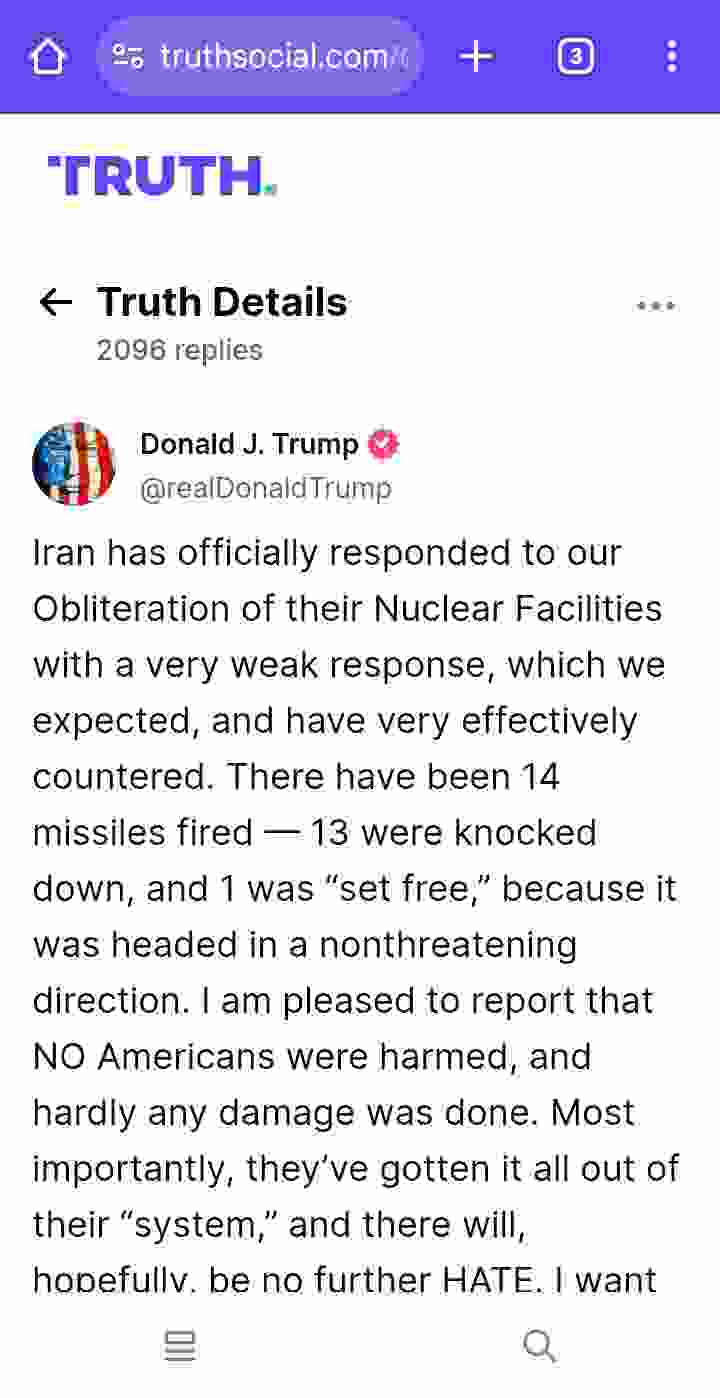Open a new tab with plus icon
720x1398 pixels.
476,57
